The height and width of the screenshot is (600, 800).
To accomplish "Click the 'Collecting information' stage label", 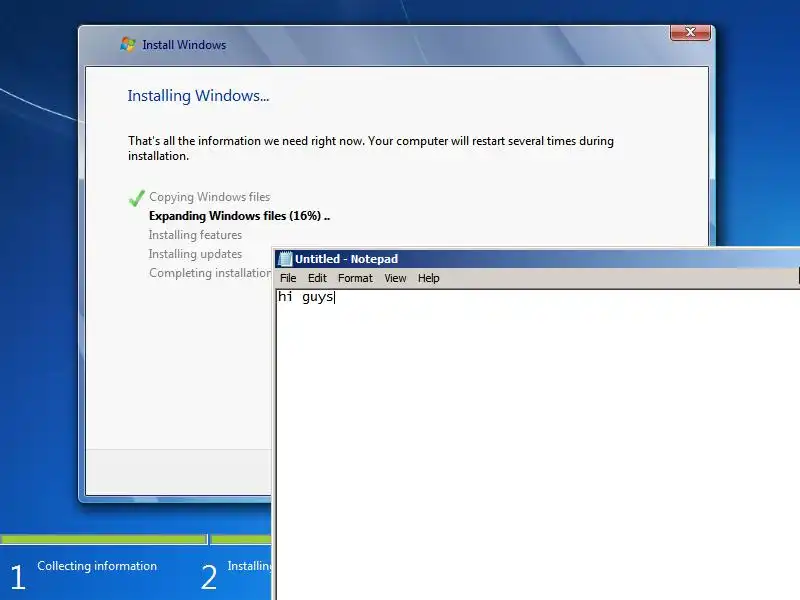I will 97,566.
